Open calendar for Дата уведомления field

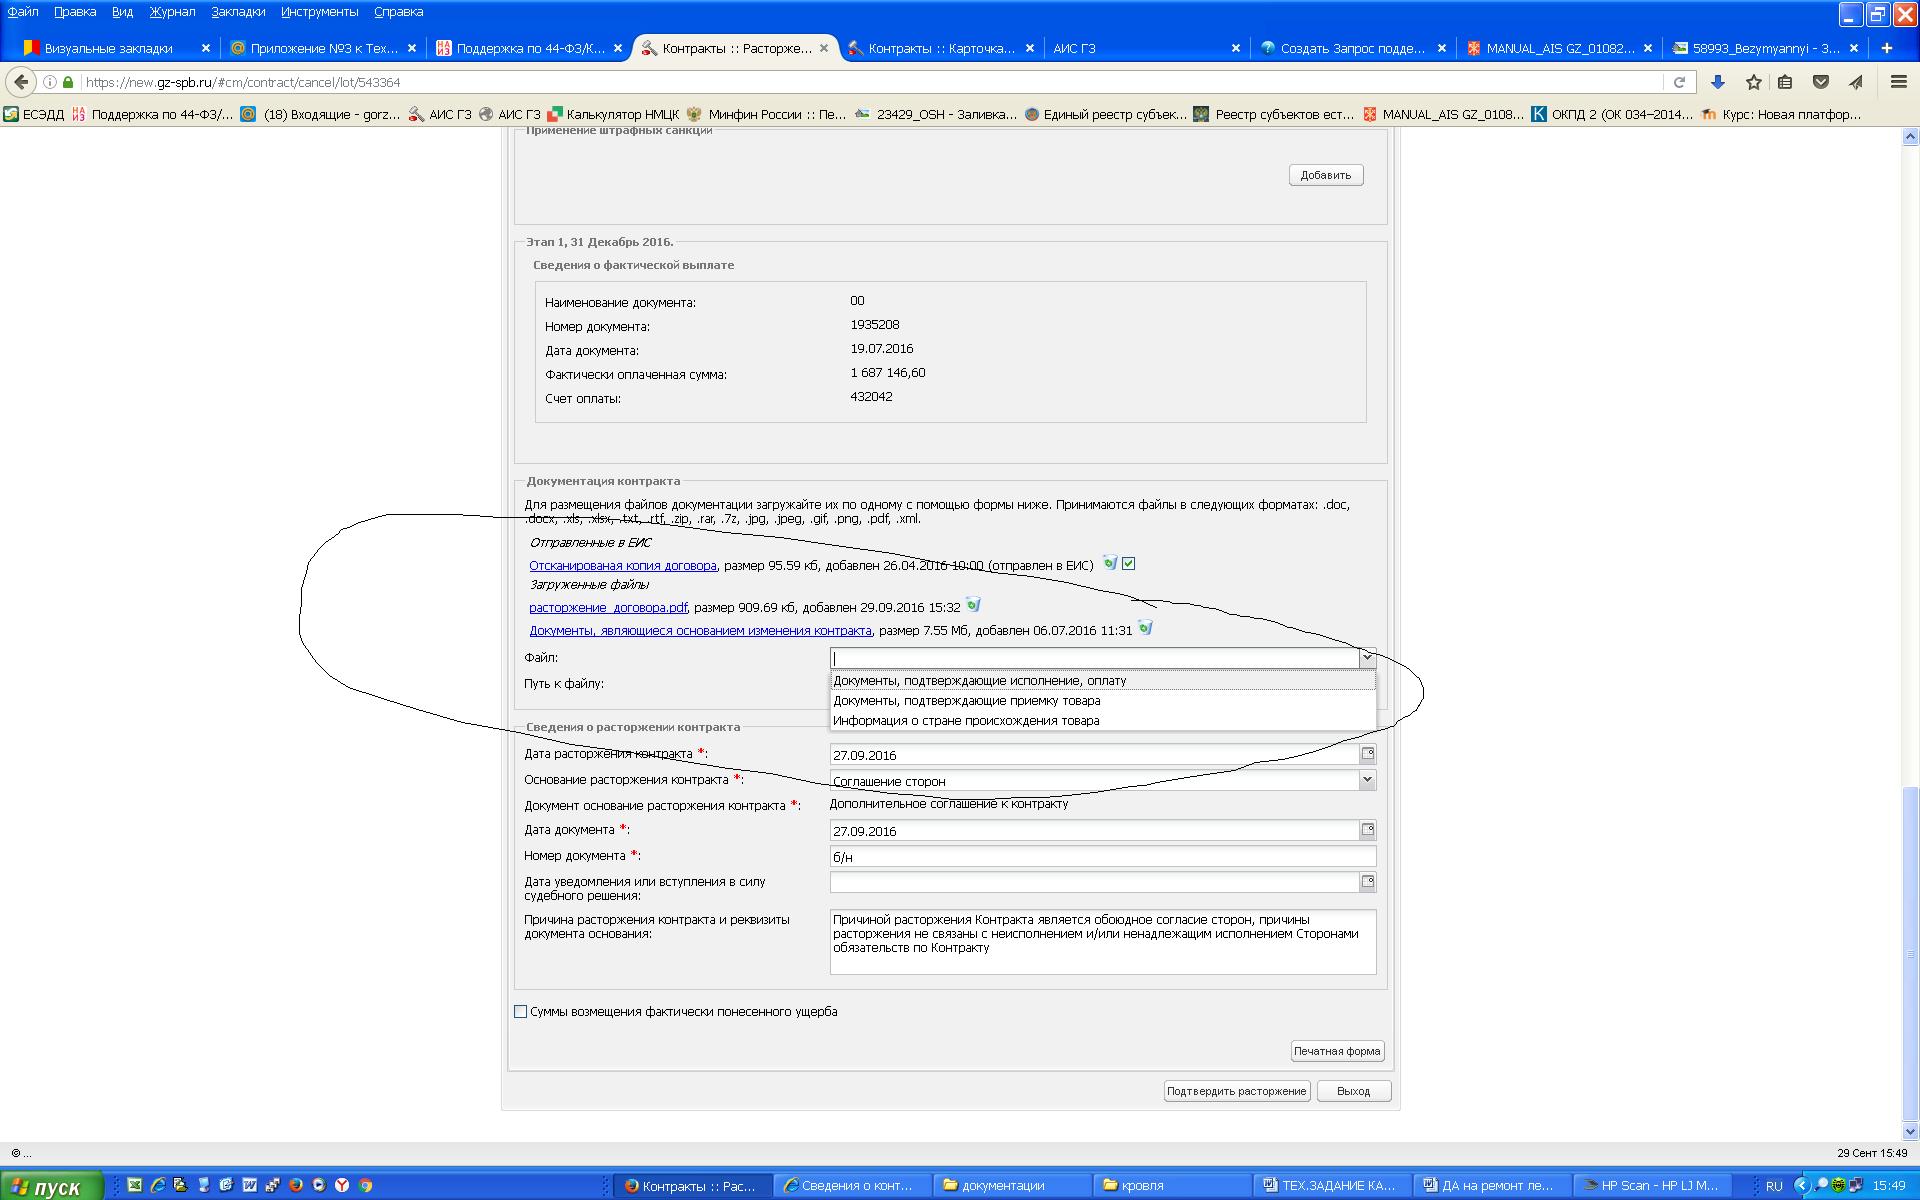click(1367, 882)
